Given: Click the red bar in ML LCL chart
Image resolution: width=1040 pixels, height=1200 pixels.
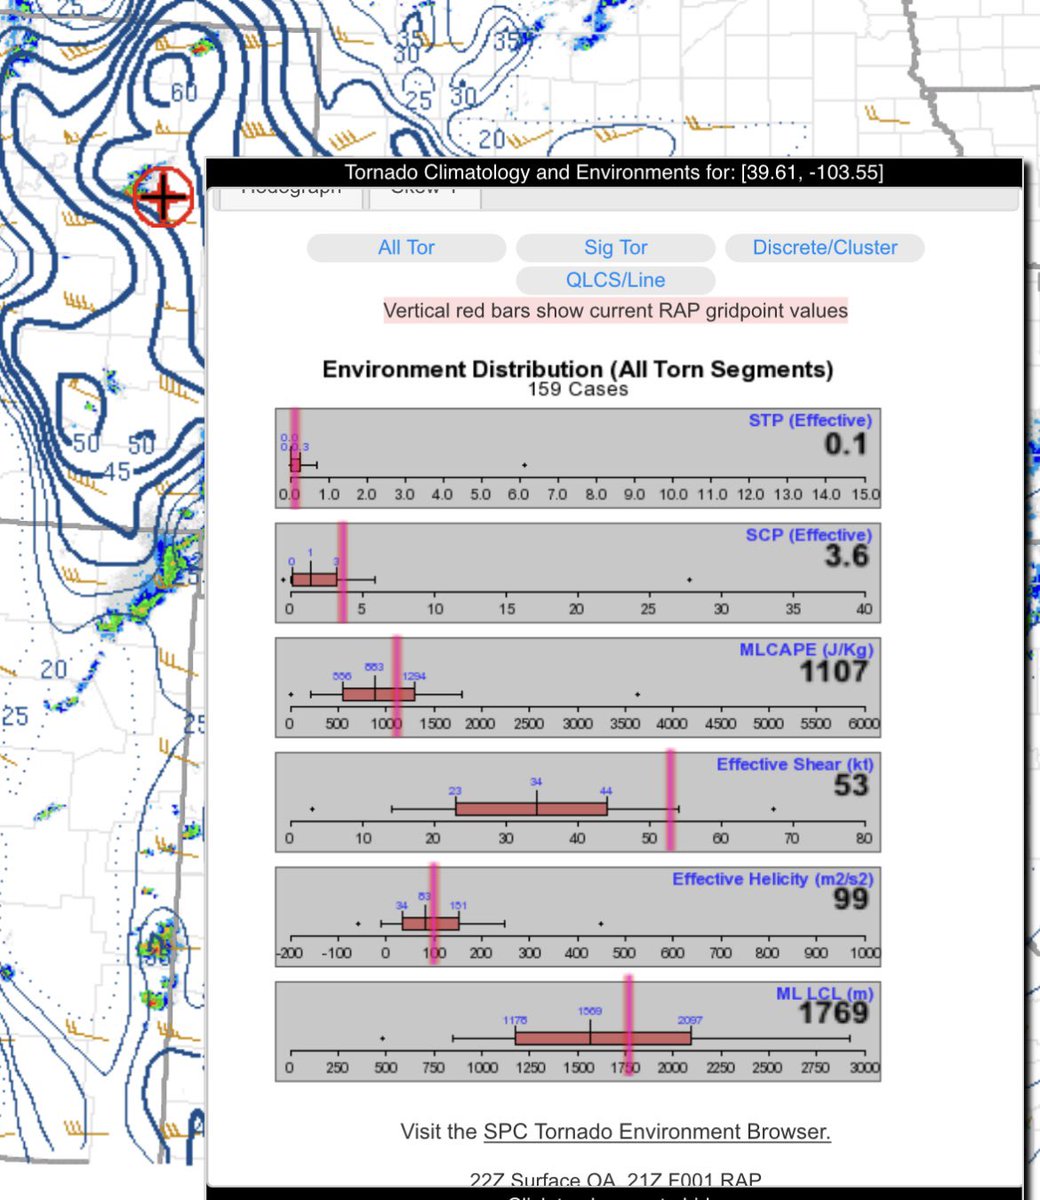Looking at the screenshot, I should click(628, 1026).
